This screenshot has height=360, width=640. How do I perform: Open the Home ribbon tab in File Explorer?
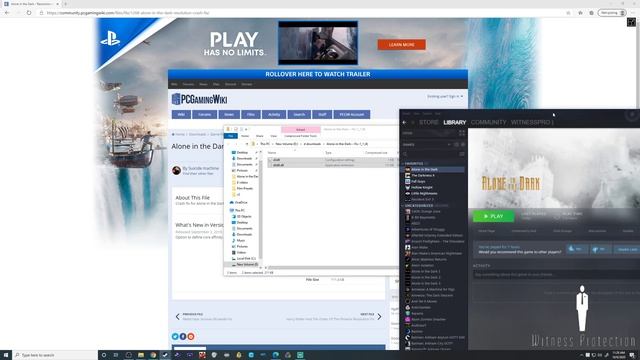click(245, 136)
